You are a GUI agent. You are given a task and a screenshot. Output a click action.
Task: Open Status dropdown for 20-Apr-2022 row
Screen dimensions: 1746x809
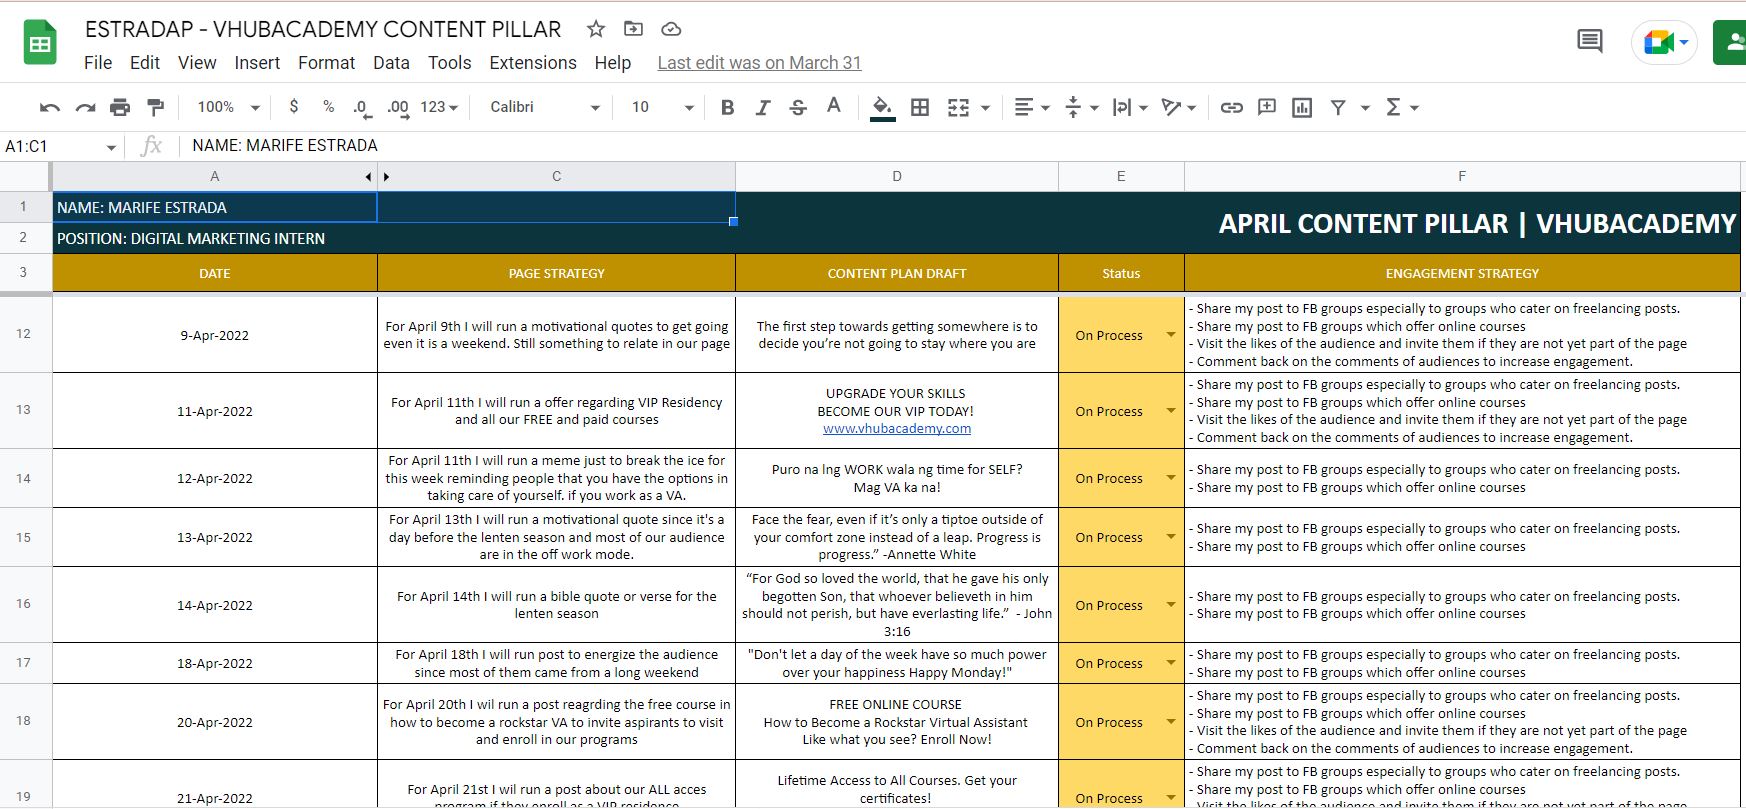(x=1170, y=722)
